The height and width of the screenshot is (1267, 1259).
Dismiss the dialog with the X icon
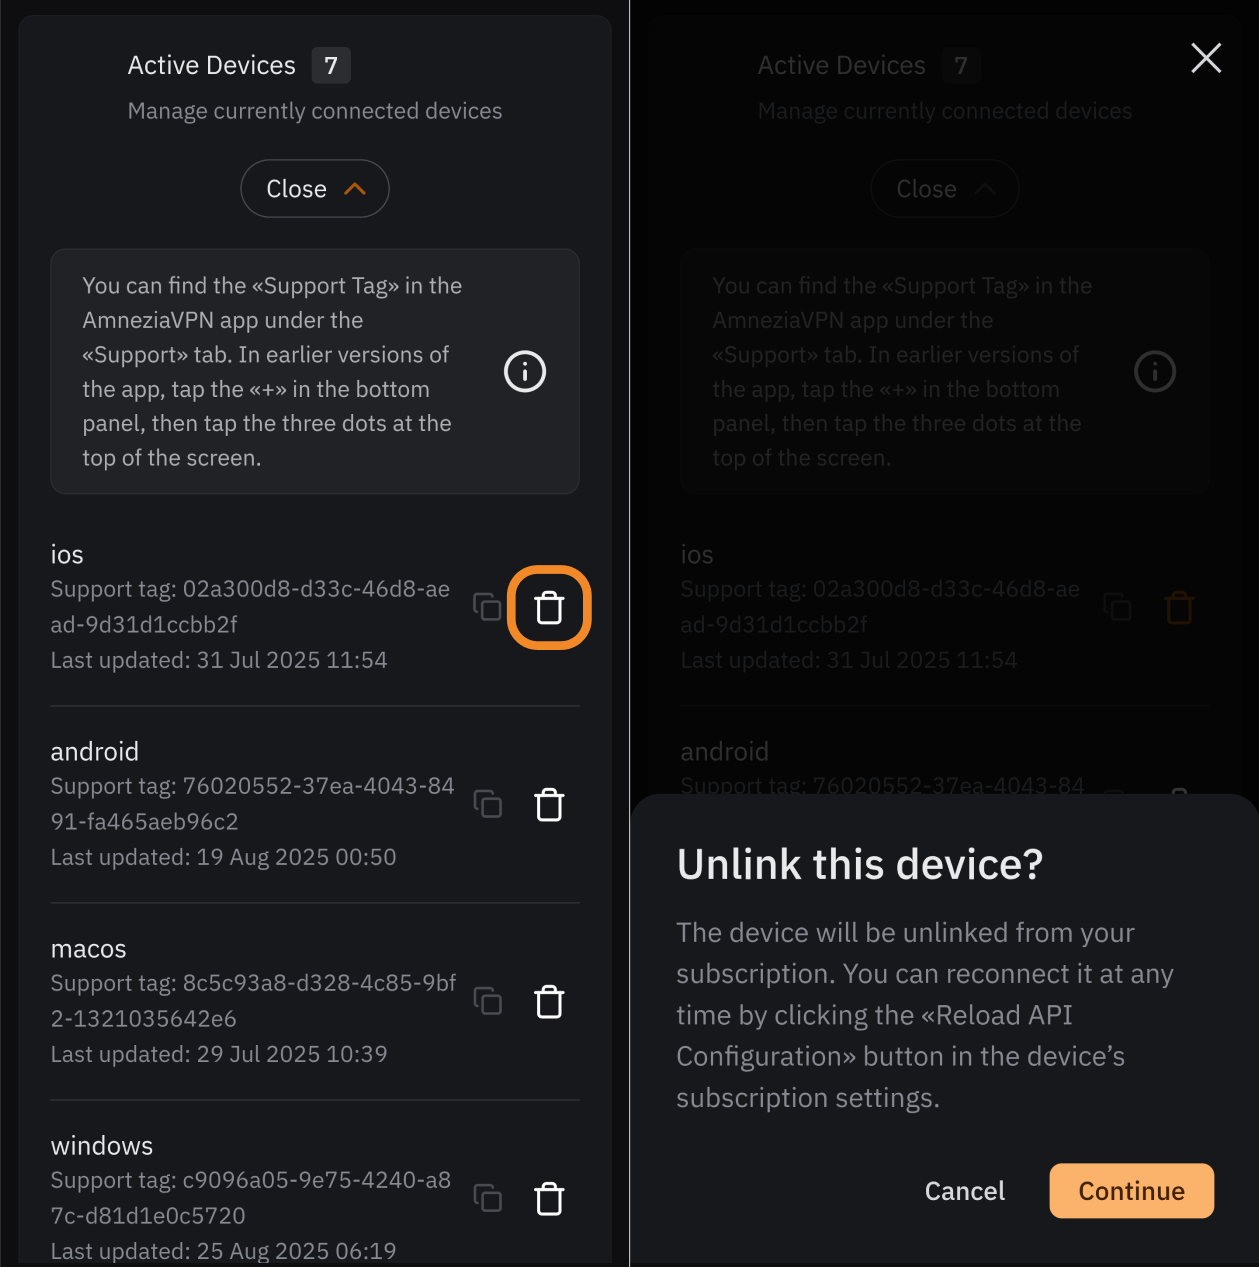[x=1206, y=58]
